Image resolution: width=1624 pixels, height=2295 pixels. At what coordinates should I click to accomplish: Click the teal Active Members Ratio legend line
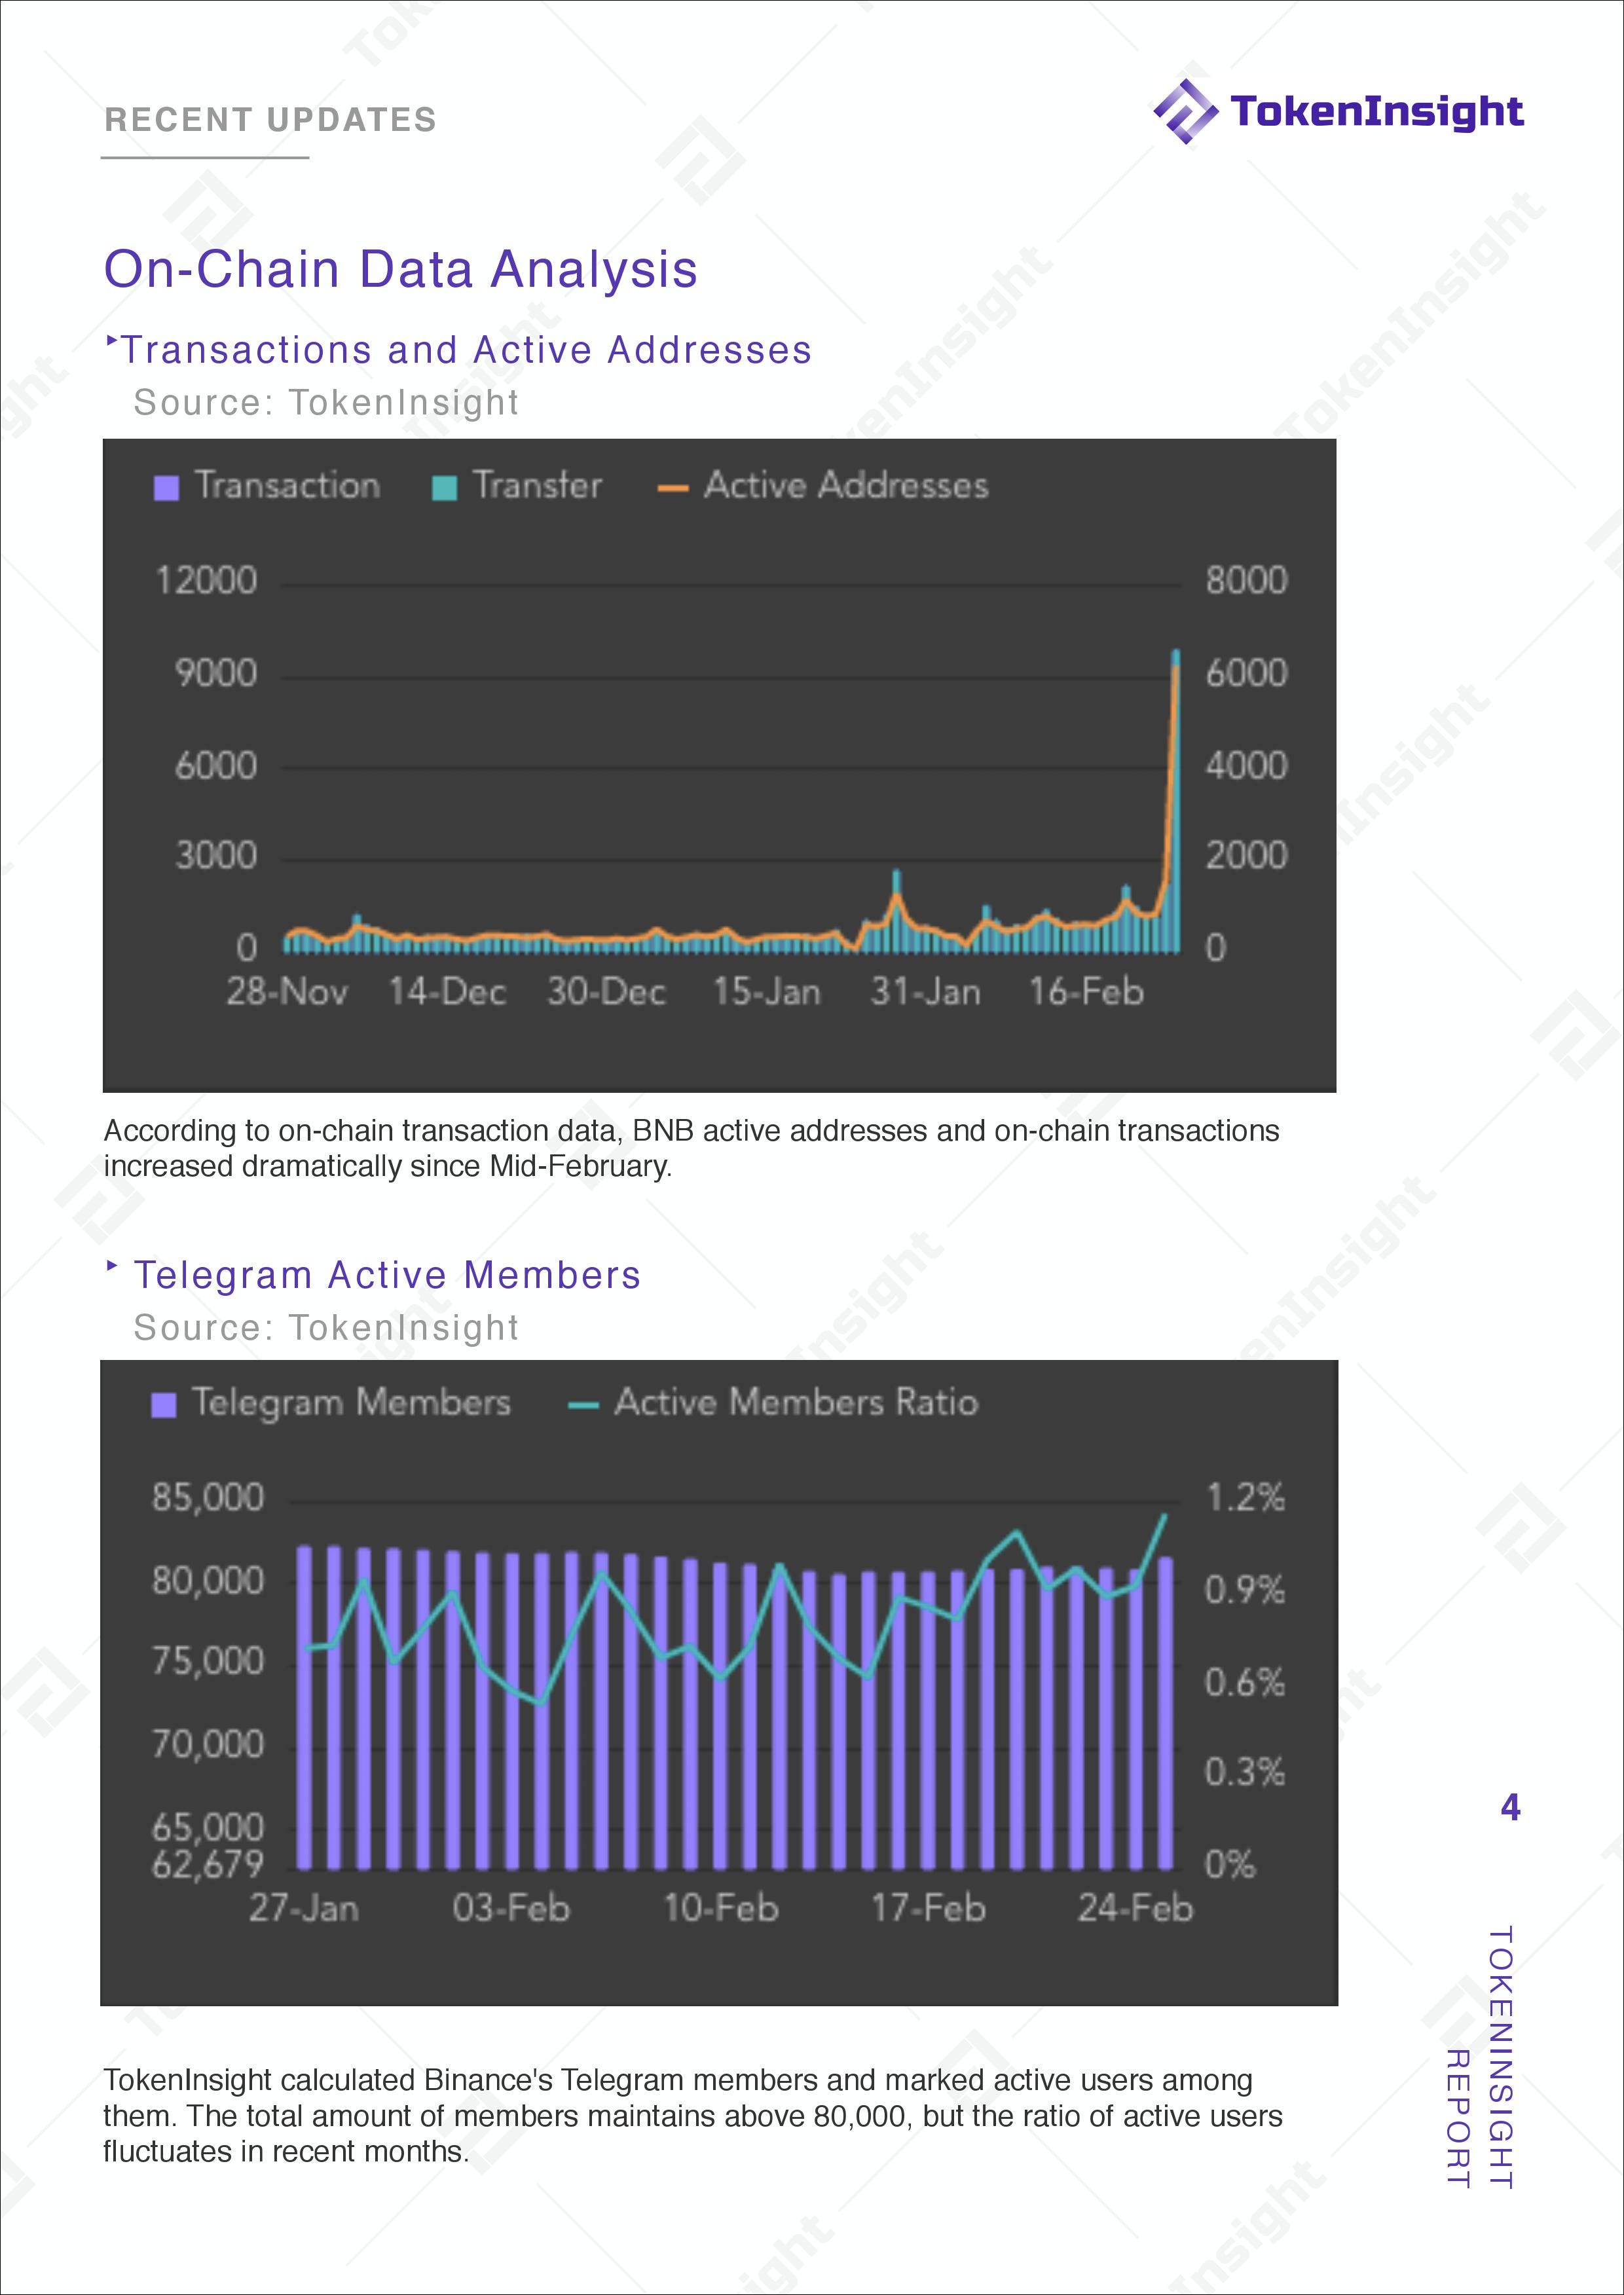click(x=583, y=1405)
